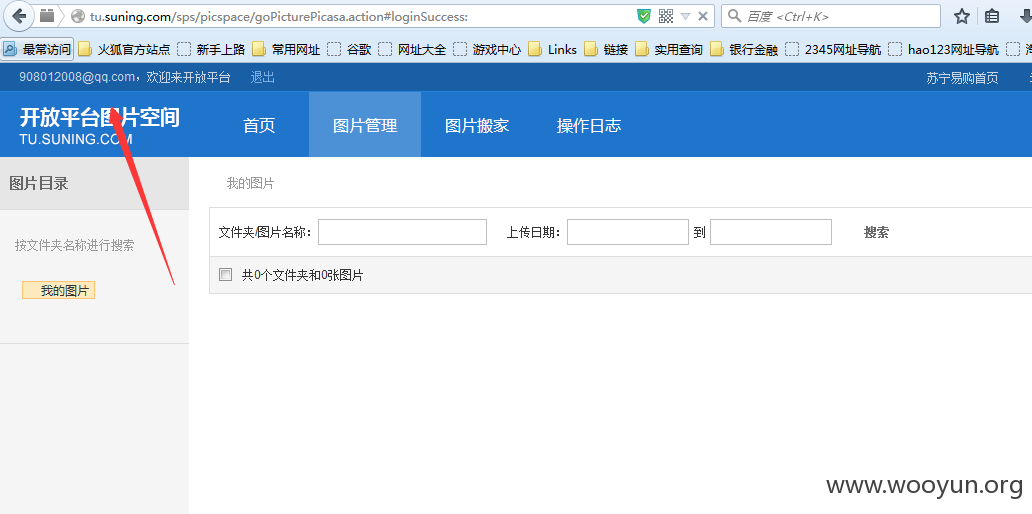Open the 操作日志 tab
This screenshot has width=1032, height=514.
(589, 126)
